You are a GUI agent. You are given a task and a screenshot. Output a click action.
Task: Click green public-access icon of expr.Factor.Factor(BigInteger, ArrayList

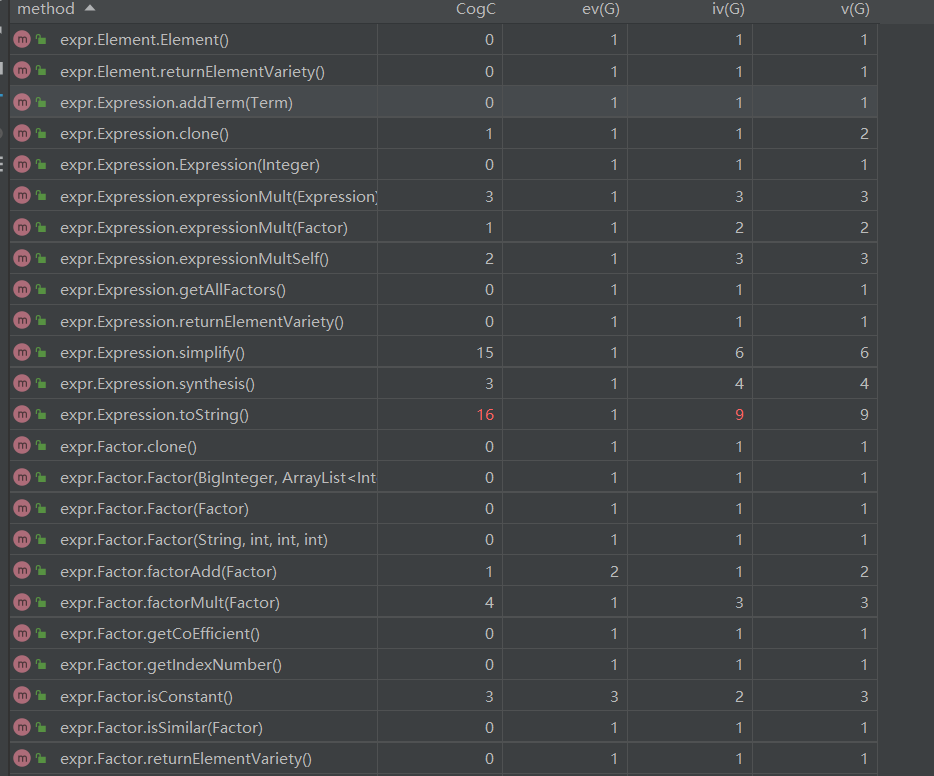(41, 477)
